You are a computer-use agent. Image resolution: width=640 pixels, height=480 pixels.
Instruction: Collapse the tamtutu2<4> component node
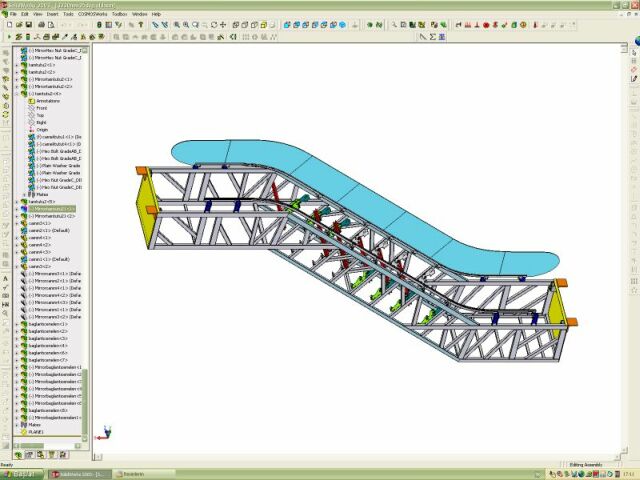tap(16, 94)
